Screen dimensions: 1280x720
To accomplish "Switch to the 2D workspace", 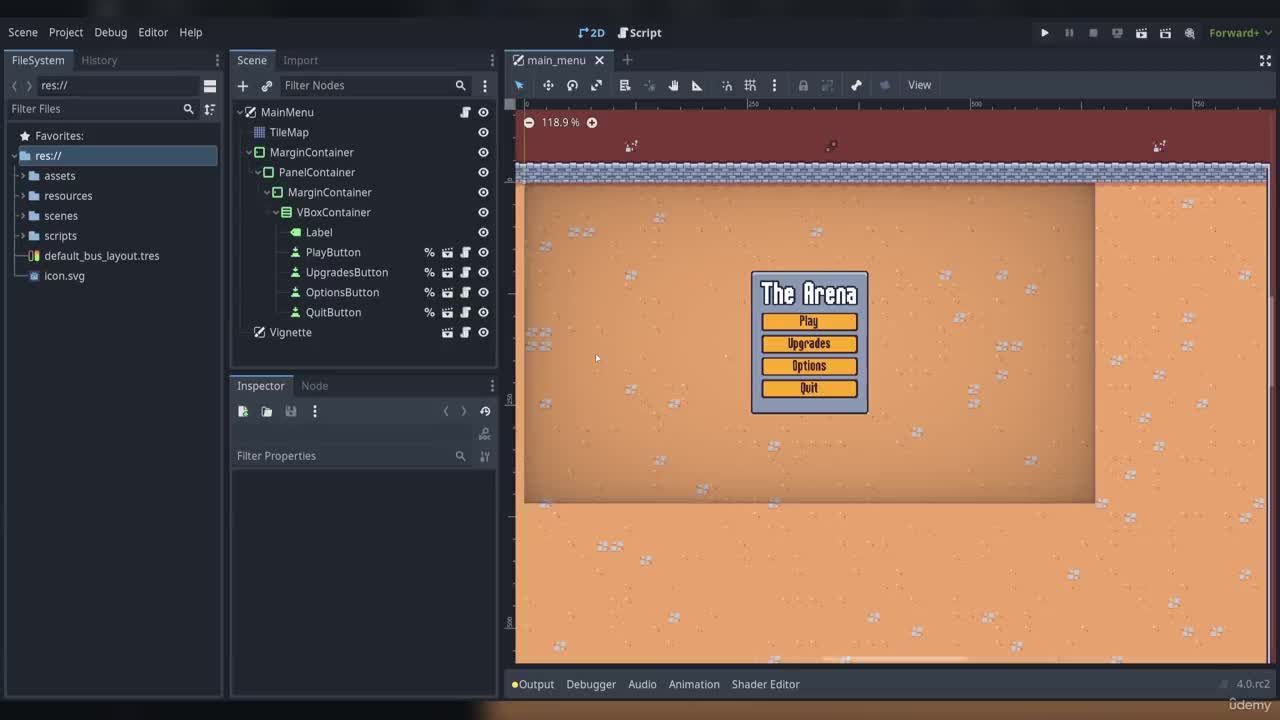I will pos(591,33).
